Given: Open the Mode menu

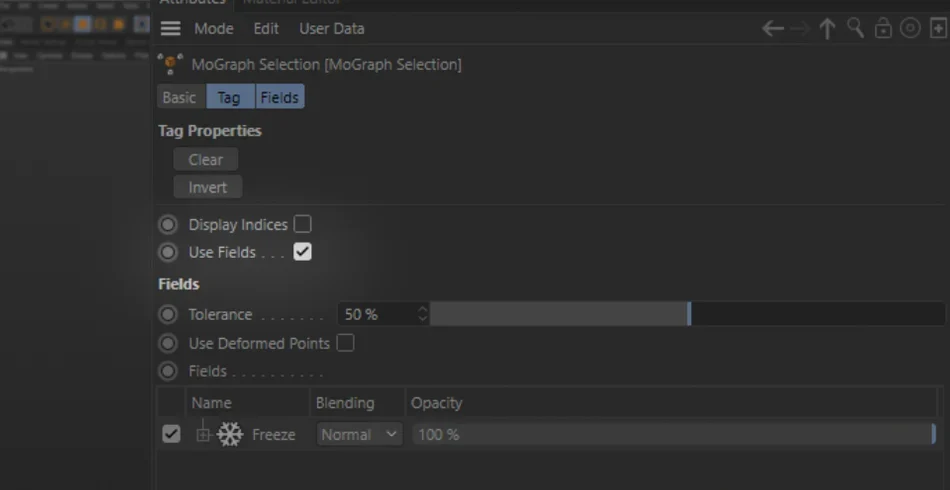Looking at the screenshot, I should click(x=213, y=28).
